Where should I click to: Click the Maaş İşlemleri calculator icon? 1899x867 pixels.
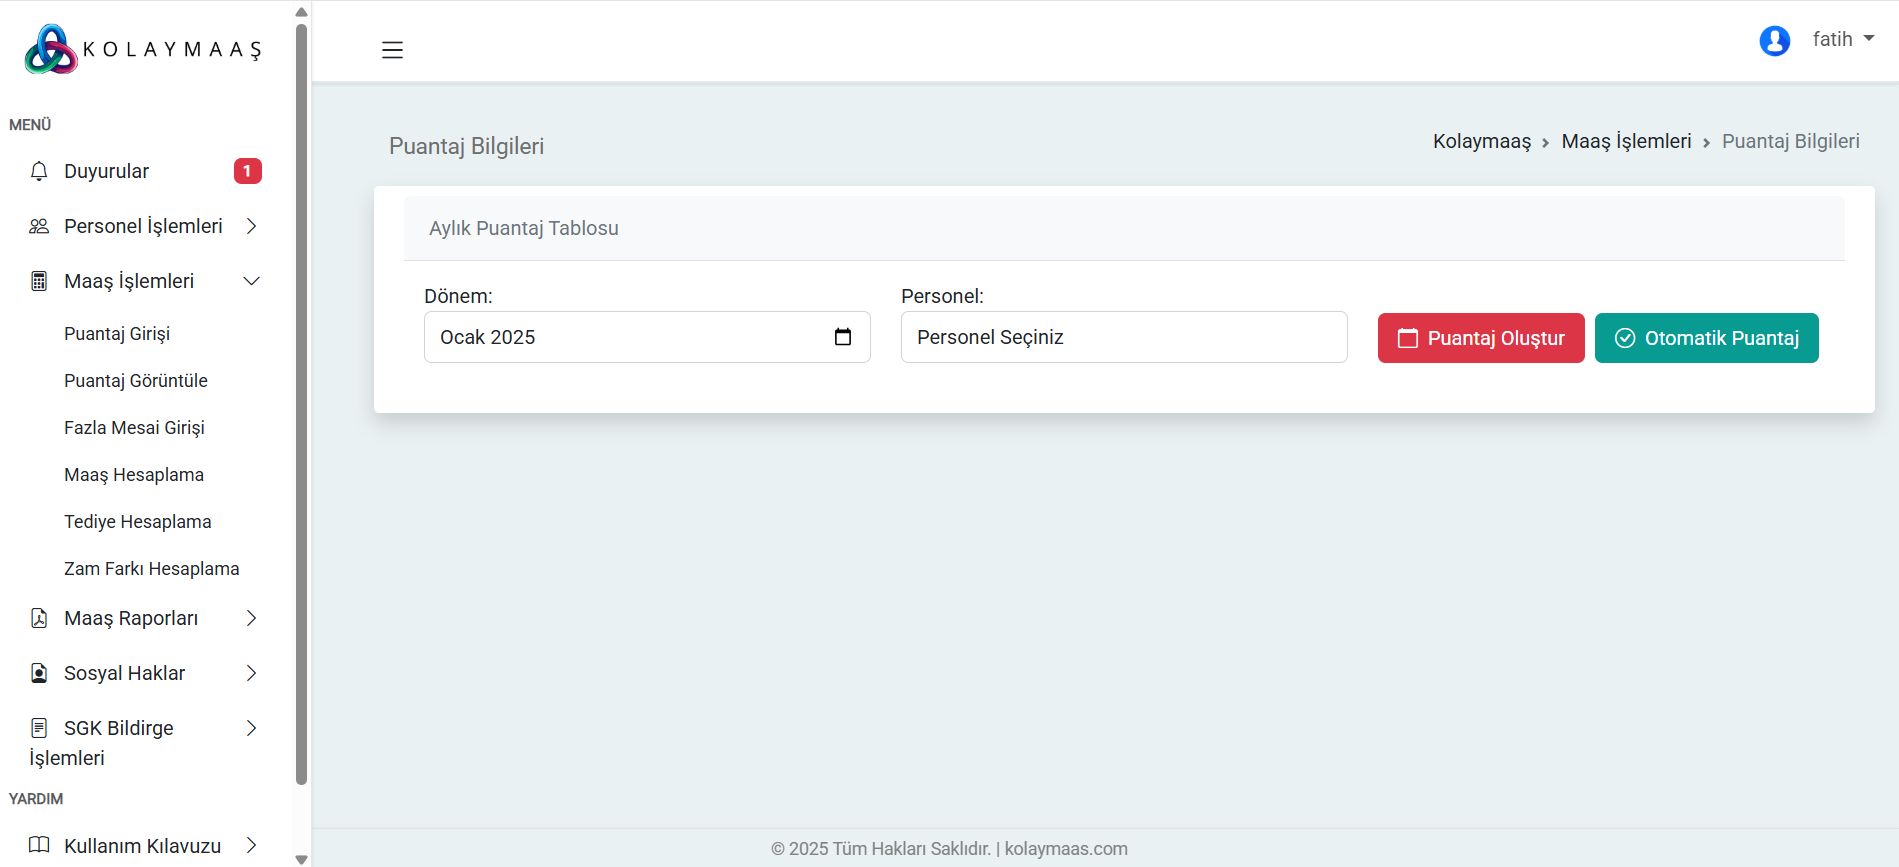pos(39,281)
